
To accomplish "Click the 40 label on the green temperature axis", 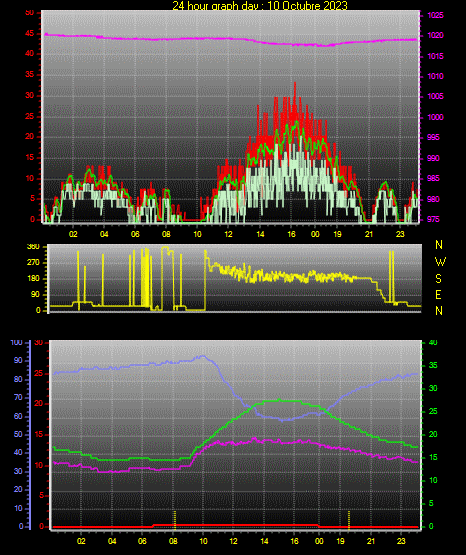I will click(x=433, y=343).
